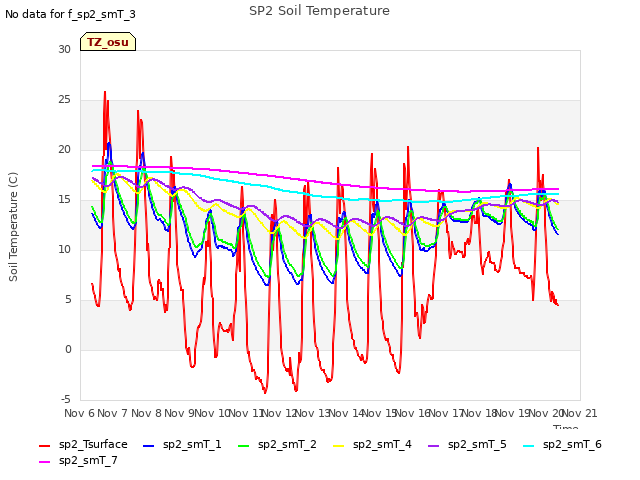640x480 pixels.
Task: Click the green sp2_smT_2 legend swatch
Action: pyautogui.click(x=243, y=446)
